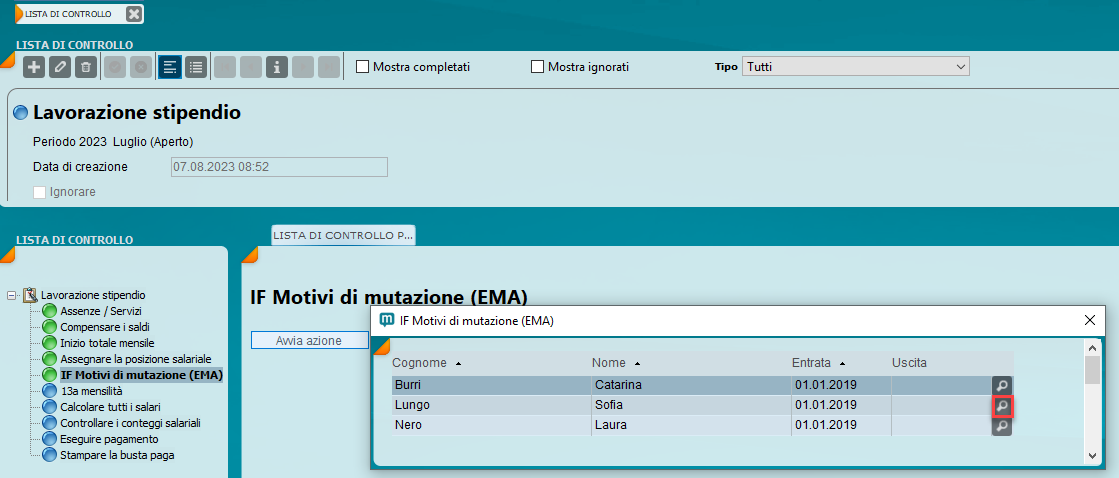Image resolution: width=1119 pixels, height=478 pixels.
Task: Enable the Mostra ignorati checkbox
Action: point(538,67)
